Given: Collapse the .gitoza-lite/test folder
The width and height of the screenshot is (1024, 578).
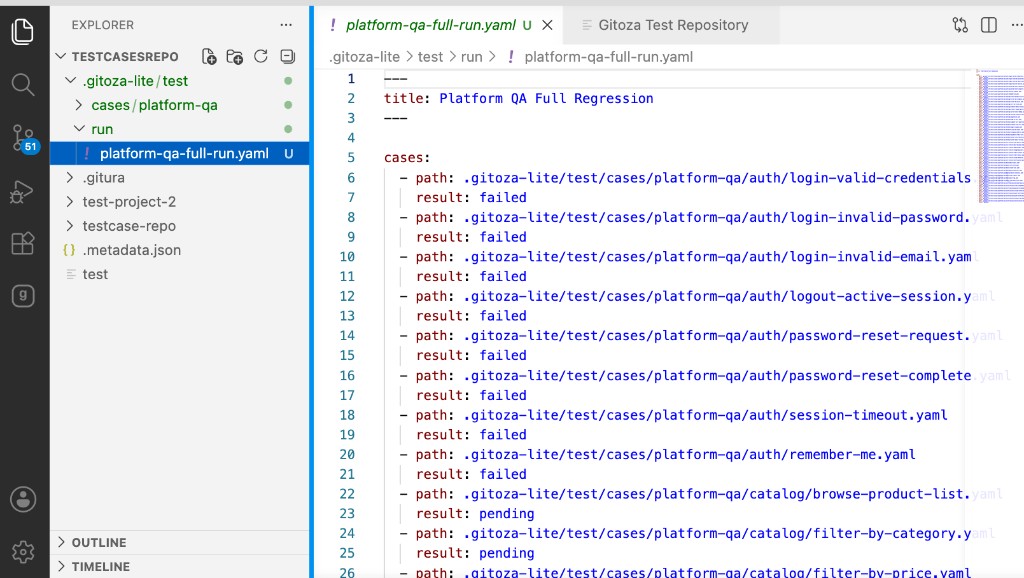Looking at the screenshot, I should coord(71,80).
